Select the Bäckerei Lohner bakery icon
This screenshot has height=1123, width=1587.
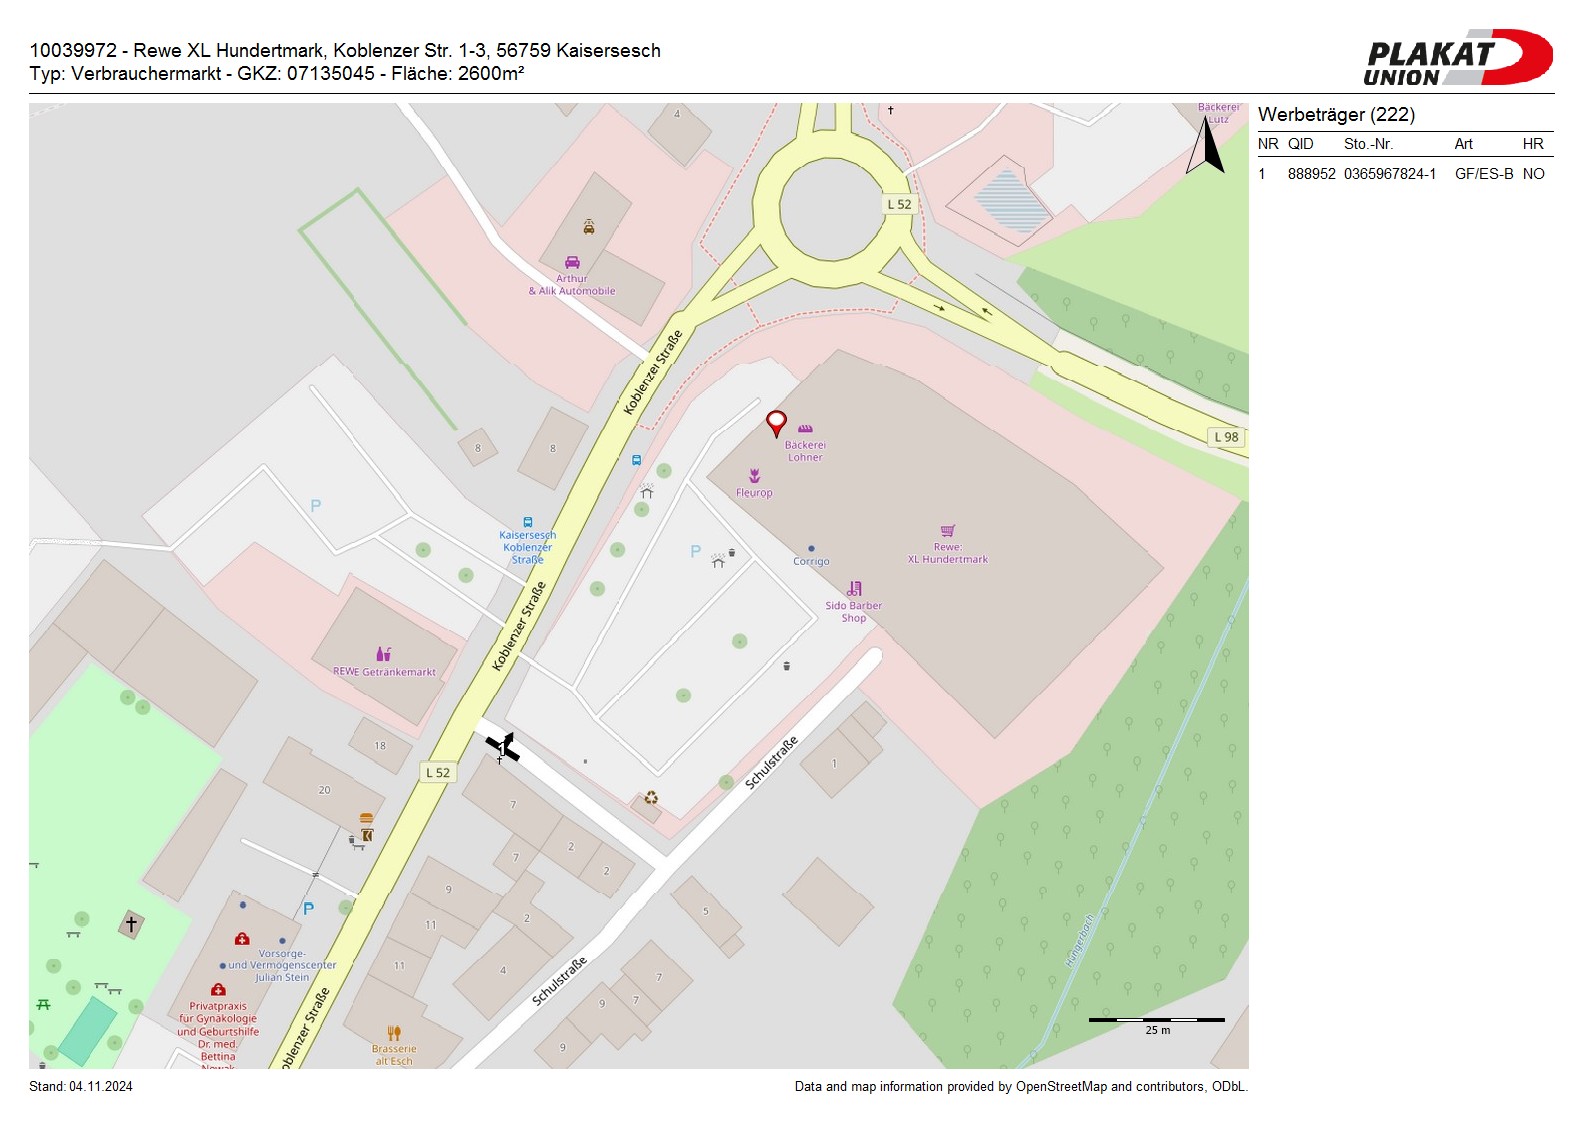pyautogui.click(x=805, y=429)
